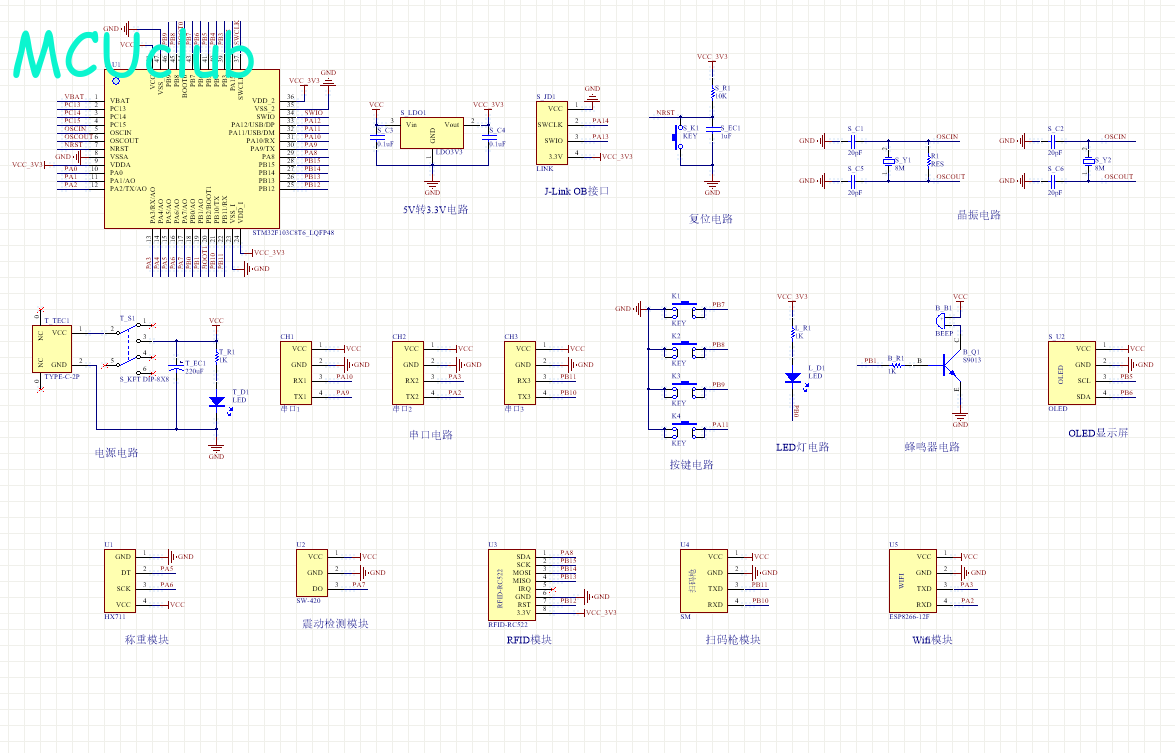This screenshot has height=753, width=1175.
Task: Click the ESP8266-12F WiFi module U5
Action: pyautogui.click(x=910, y=581)
